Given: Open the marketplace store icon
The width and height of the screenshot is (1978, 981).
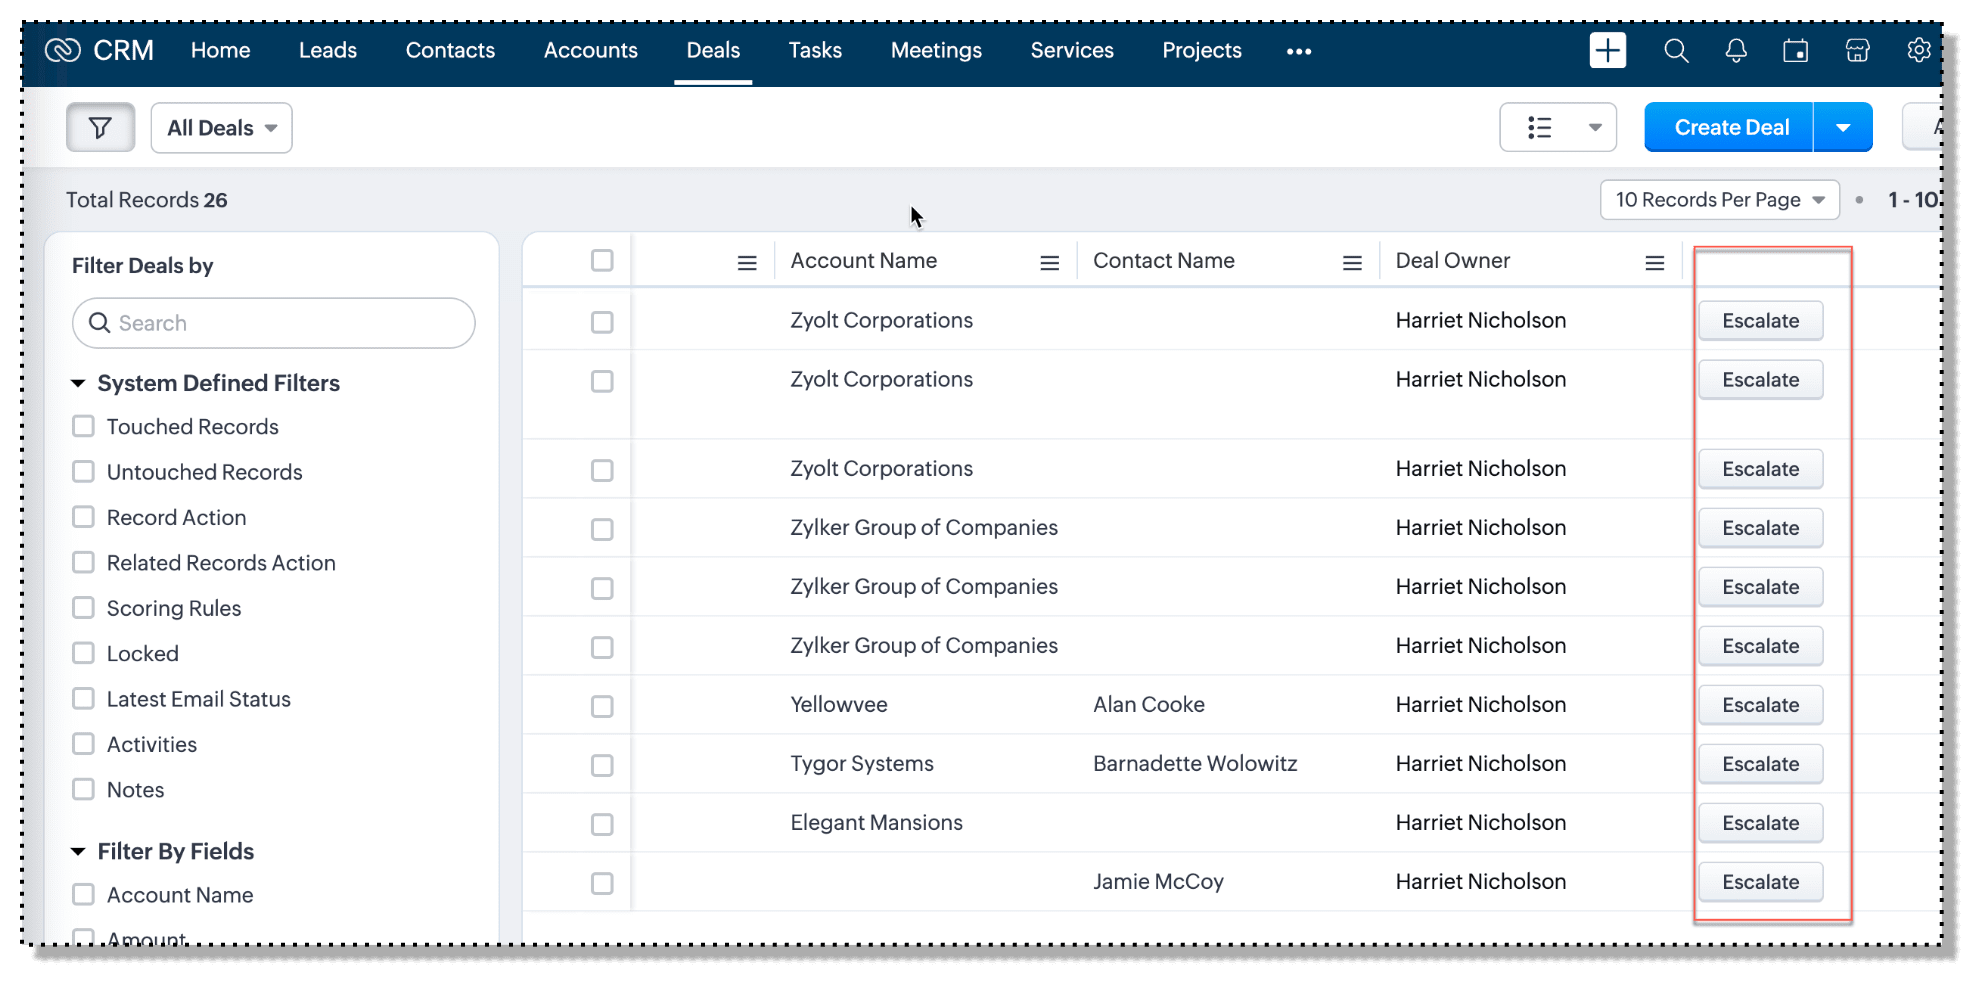Looking at the screenshot, I should click(x=1857, y=51).
